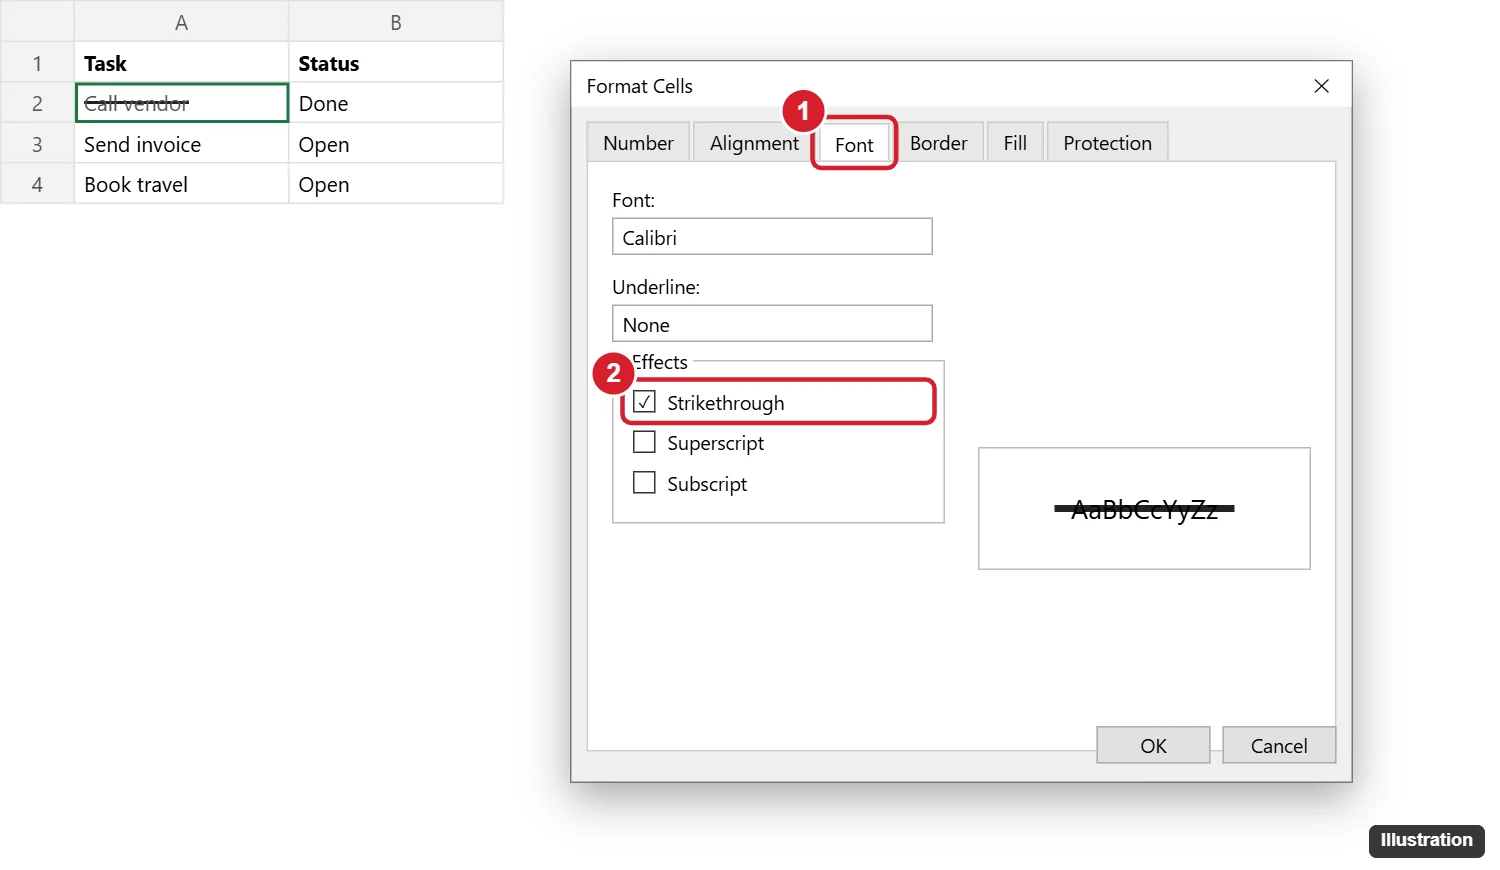Switch to the Number tab
Screen dimensions: 1500x870
pyautogui.click(x=638, y=143)
